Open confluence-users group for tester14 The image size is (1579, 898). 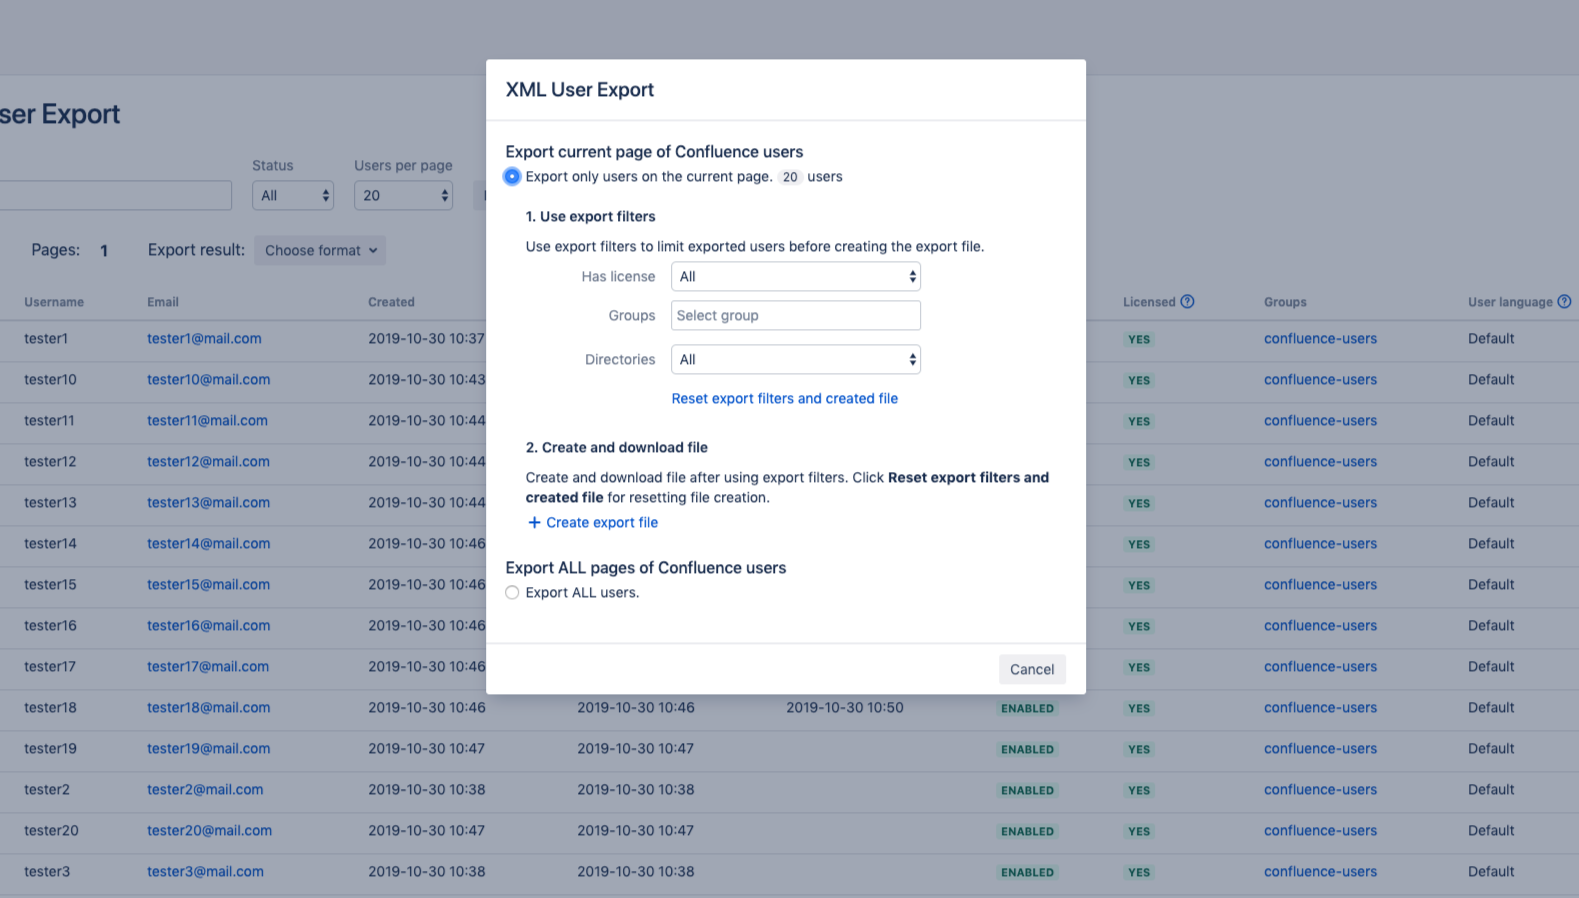(x=1320, y=543)
